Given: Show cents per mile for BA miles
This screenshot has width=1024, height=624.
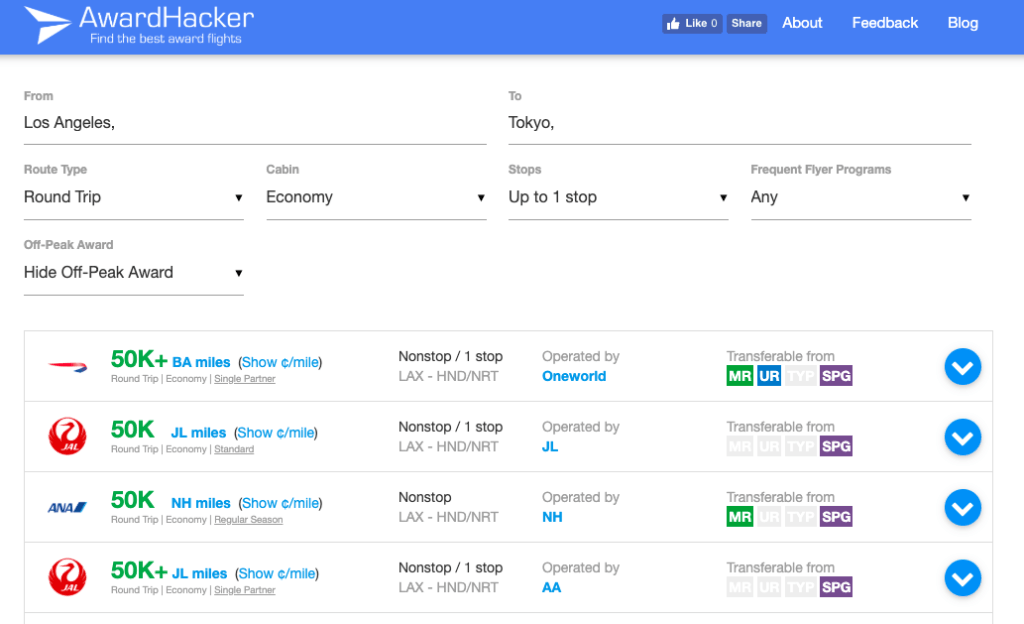Looking at the screenshot, I should coord(280,362).
